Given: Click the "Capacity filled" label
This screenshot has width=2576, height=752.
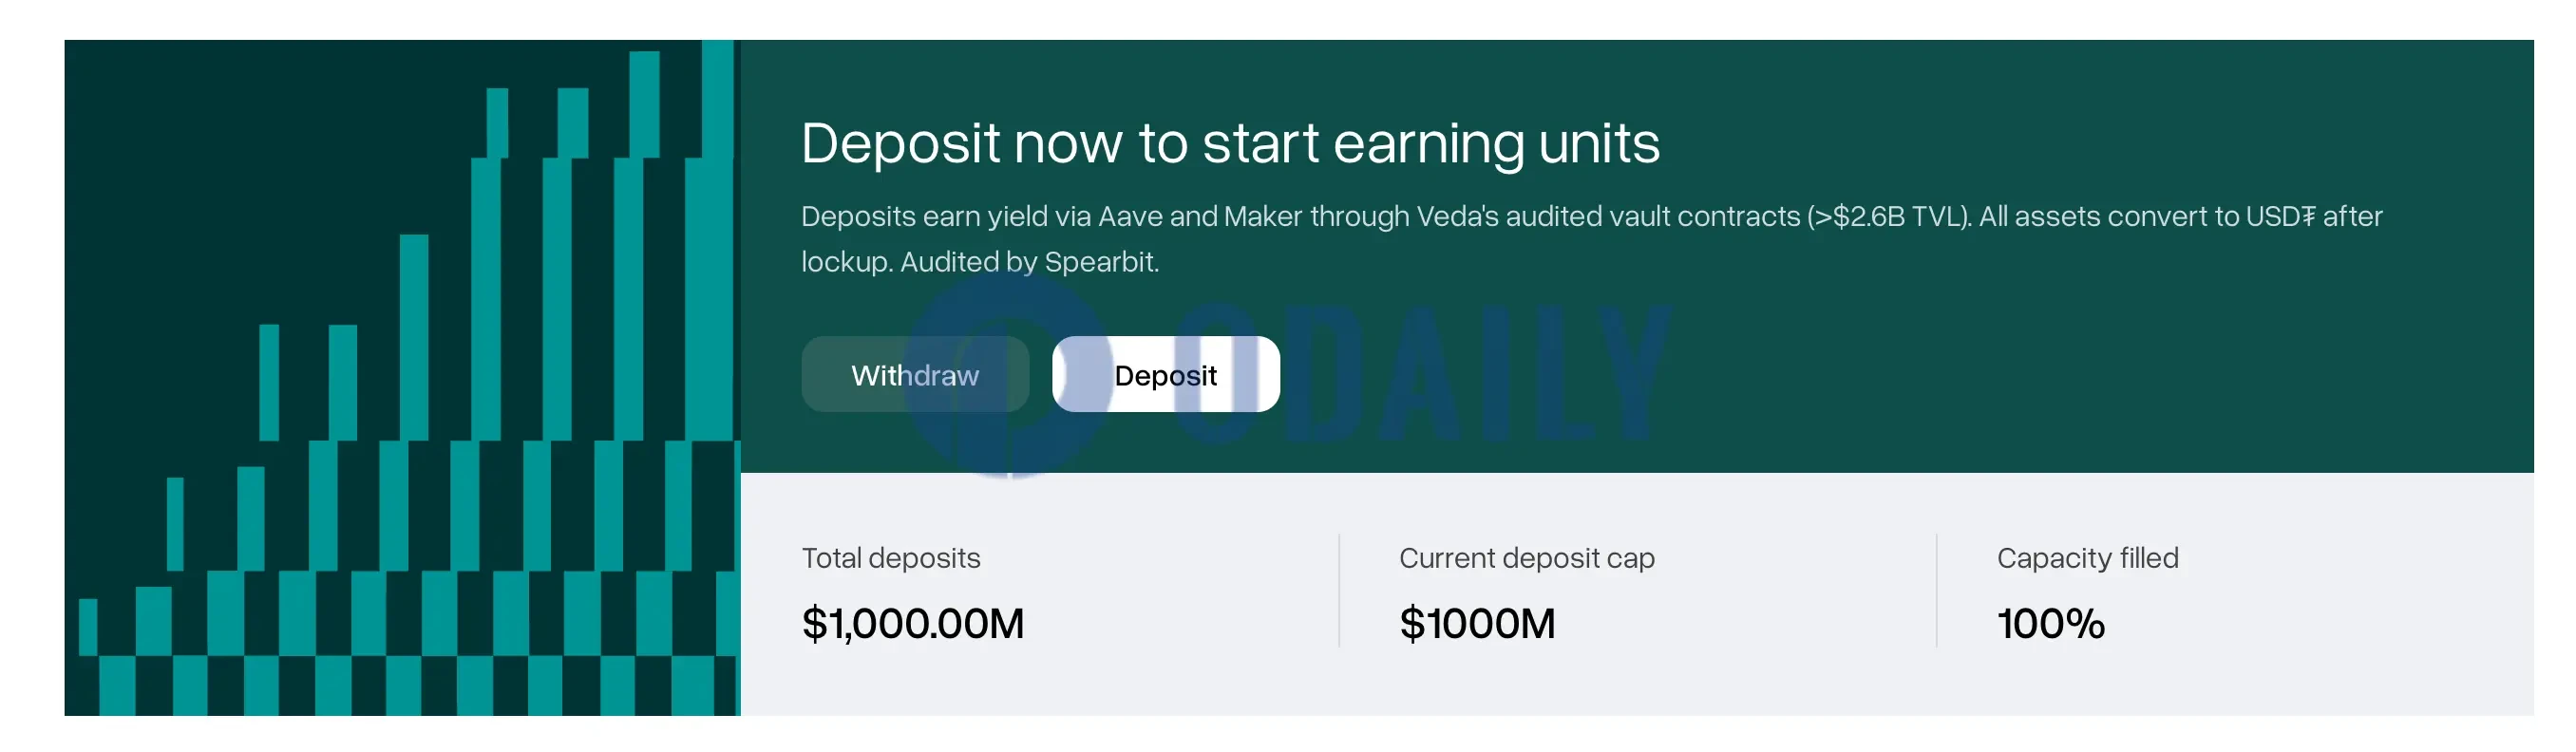Looking at the screenshot, I should (2087, 558).
